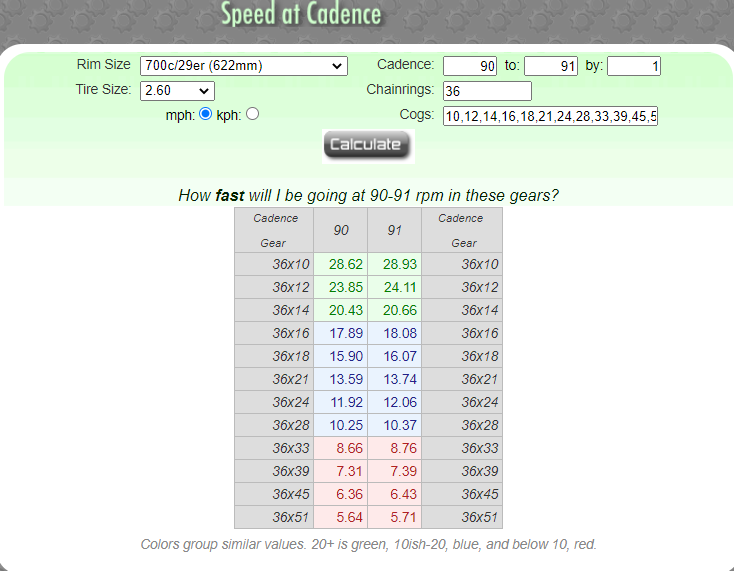Click the 91 cadence column header

tap(395, 230)
